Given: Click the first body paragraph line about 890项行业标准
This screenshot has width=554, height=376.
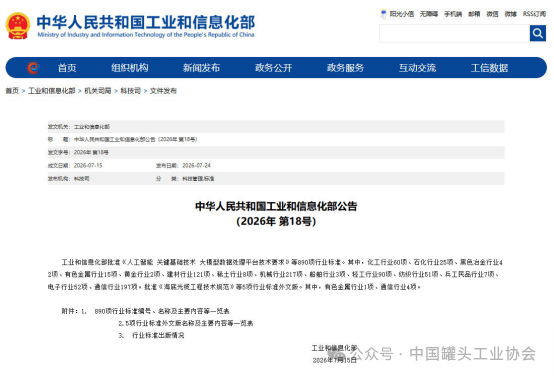Looking at the screenshot, I should click(x=282, y=262).
